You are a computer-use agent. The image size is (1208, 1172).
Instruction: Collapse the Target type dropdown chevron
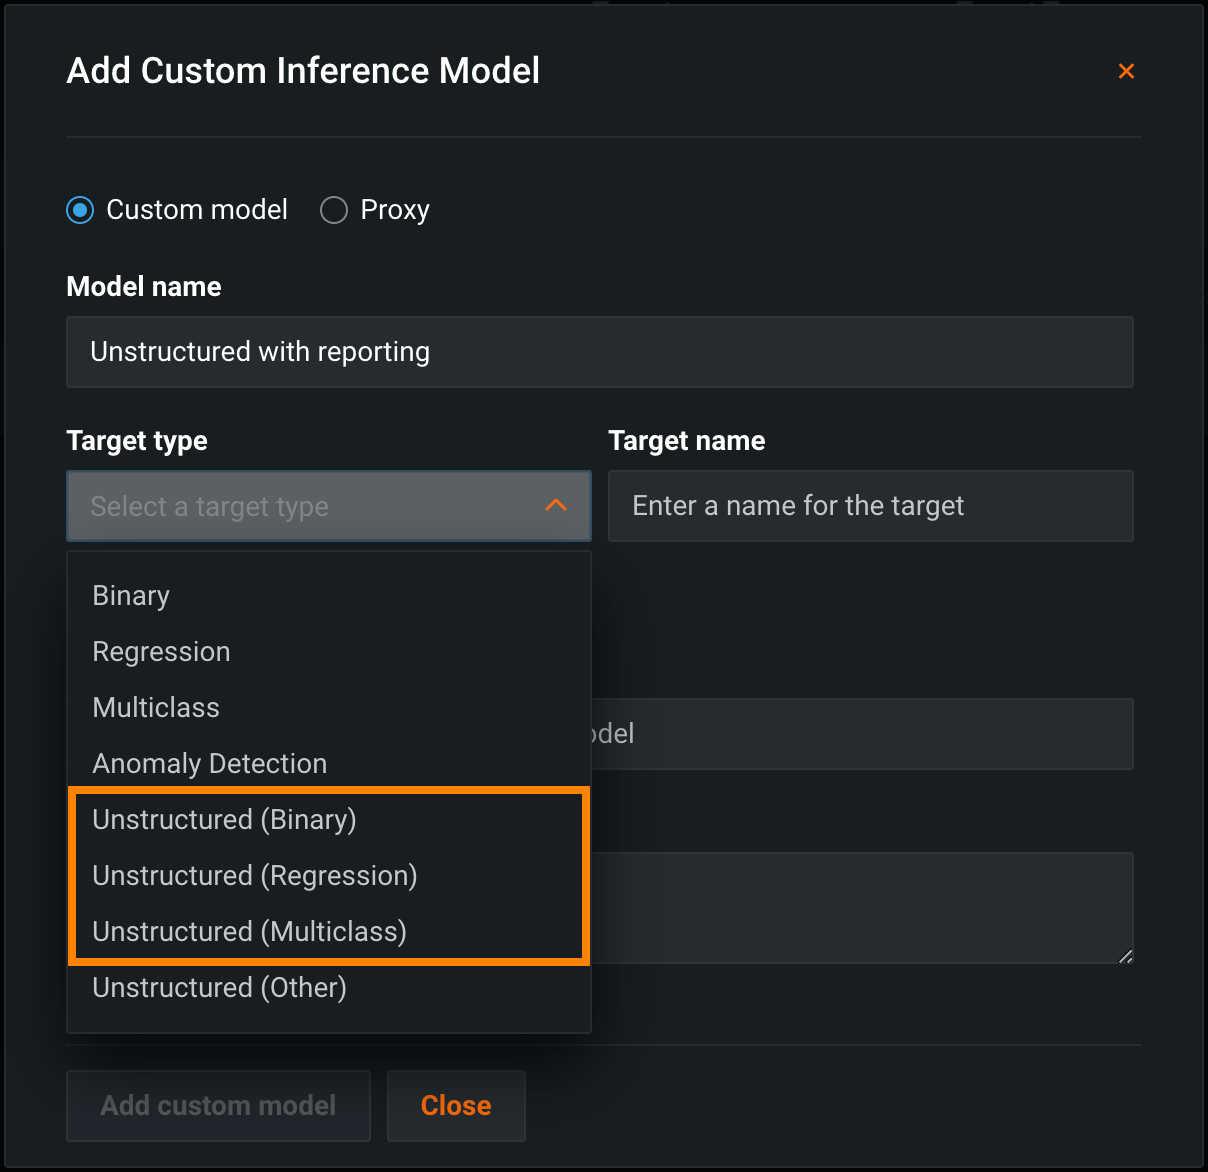[556, 506]
